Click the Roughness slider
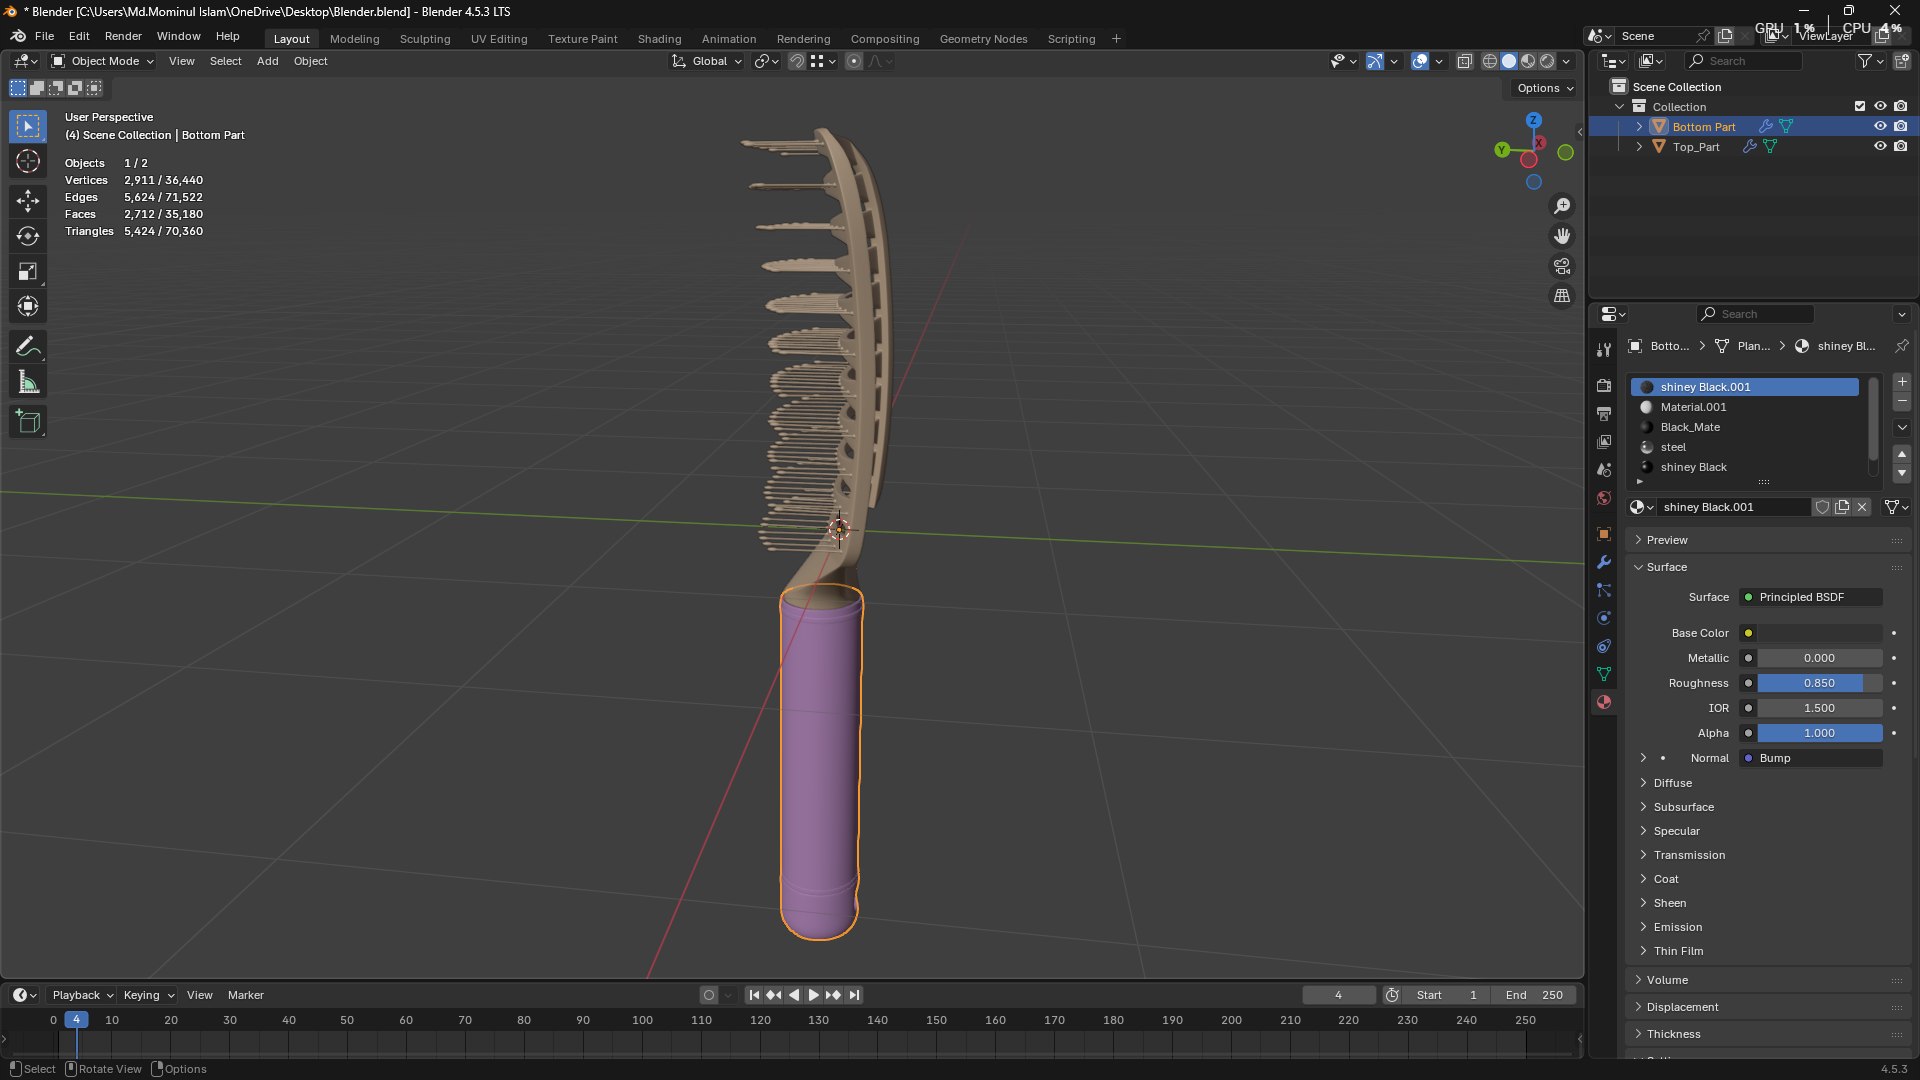The width and height of the screenshot is (1920, 1080). [1820, 683]
